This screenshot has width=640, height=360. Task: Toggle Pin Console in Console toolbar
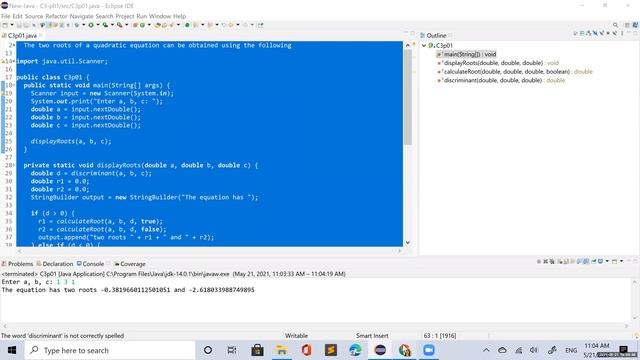594,261
